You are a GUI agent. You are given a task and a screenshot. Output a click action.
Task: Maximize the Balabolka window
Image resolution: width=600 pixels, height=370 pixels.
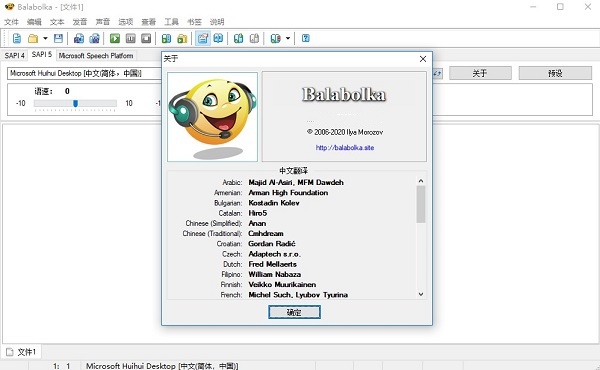[560, 7]
